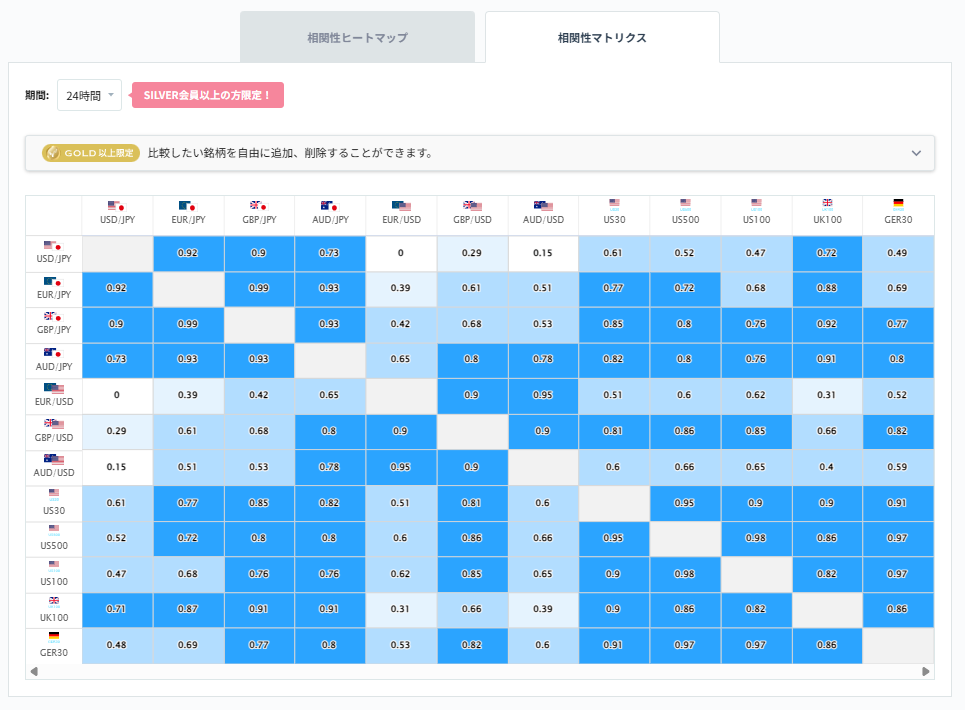Click the SILVER会員以上の方限定 badge
Viewport: 965px width, 710px height.
click(208, 94)
